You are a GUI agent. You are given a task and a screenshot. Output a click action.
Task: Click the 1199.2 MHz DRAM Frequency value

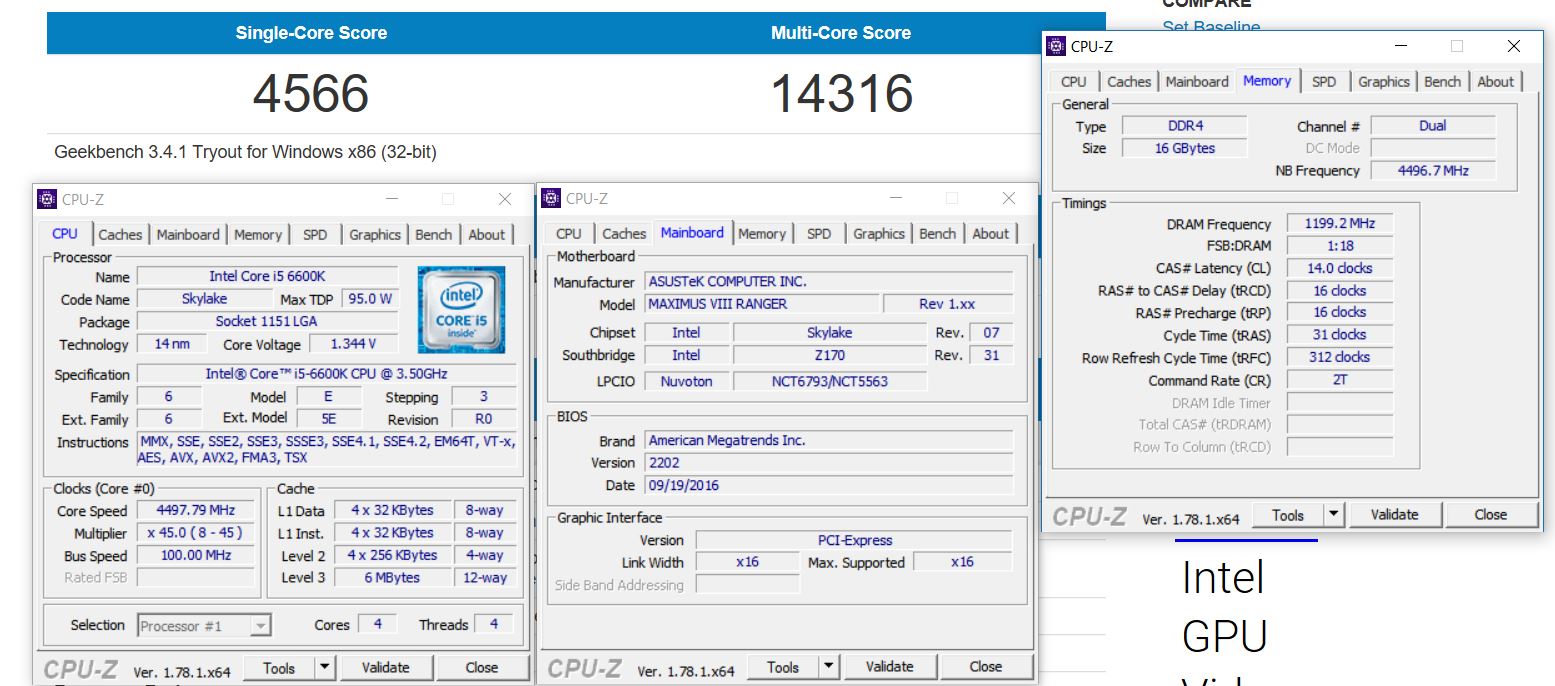(1339, 224)
